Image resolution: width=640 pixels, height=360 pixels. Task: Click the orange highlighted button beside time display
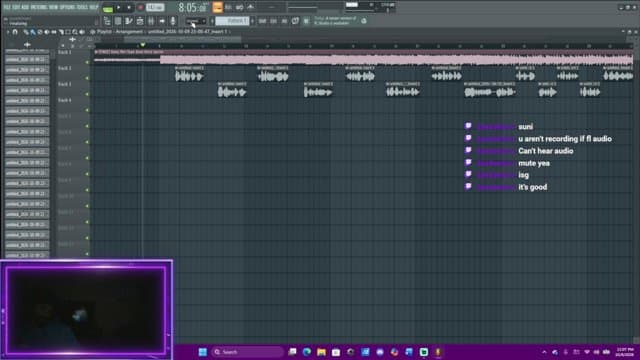pos(218,7)
